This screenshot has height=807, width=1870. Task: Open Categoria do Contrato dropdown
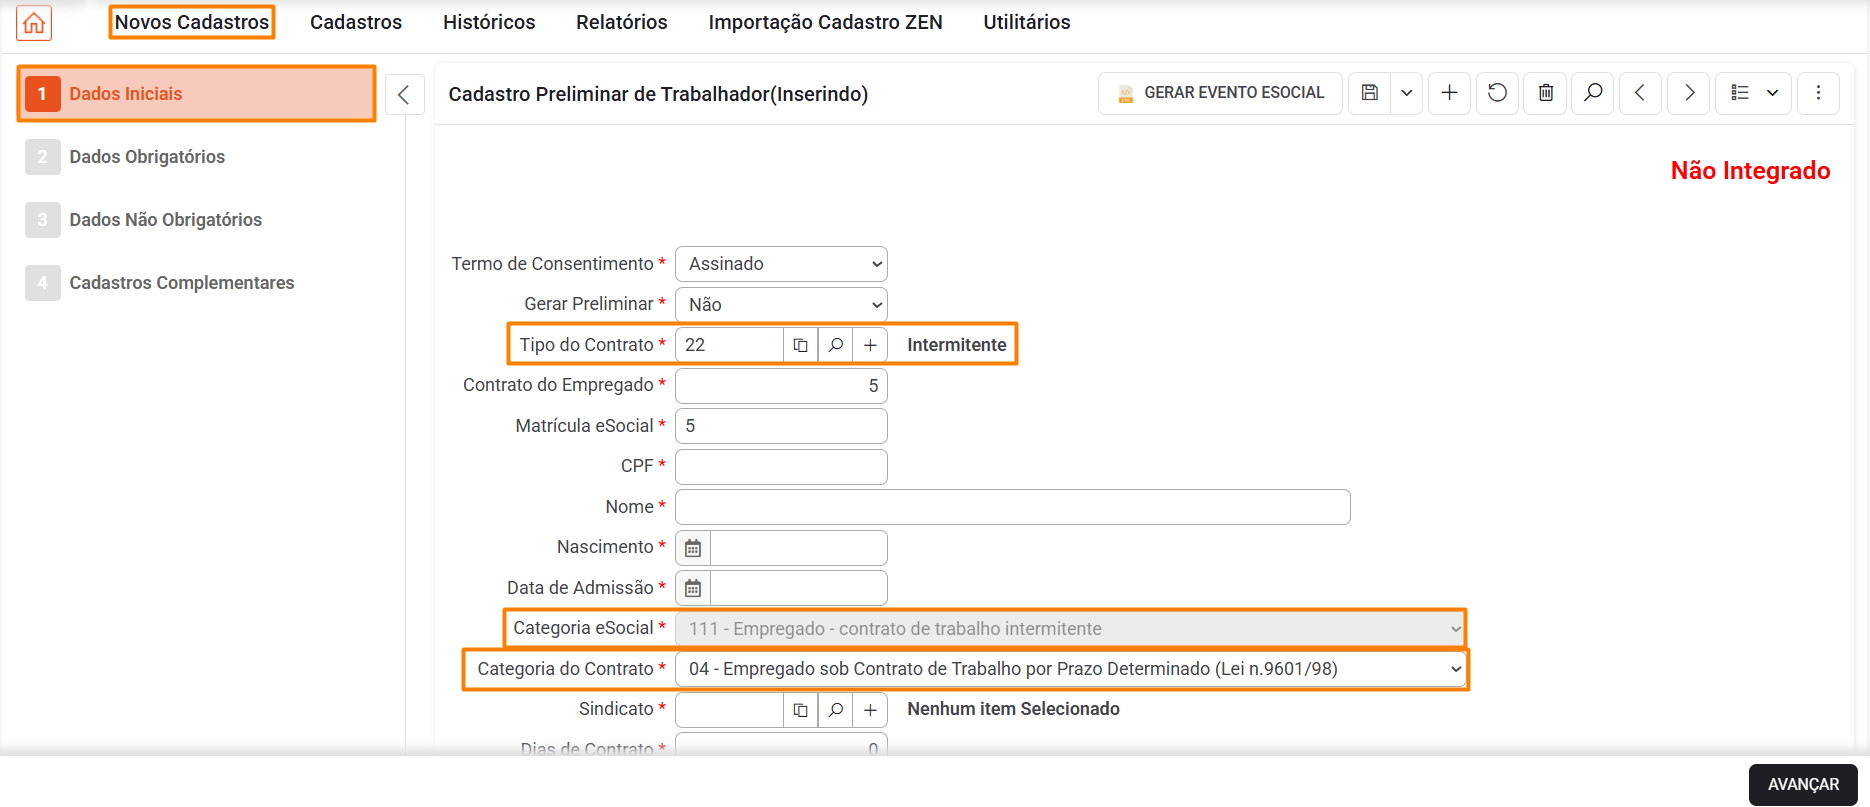point(1071,669)
